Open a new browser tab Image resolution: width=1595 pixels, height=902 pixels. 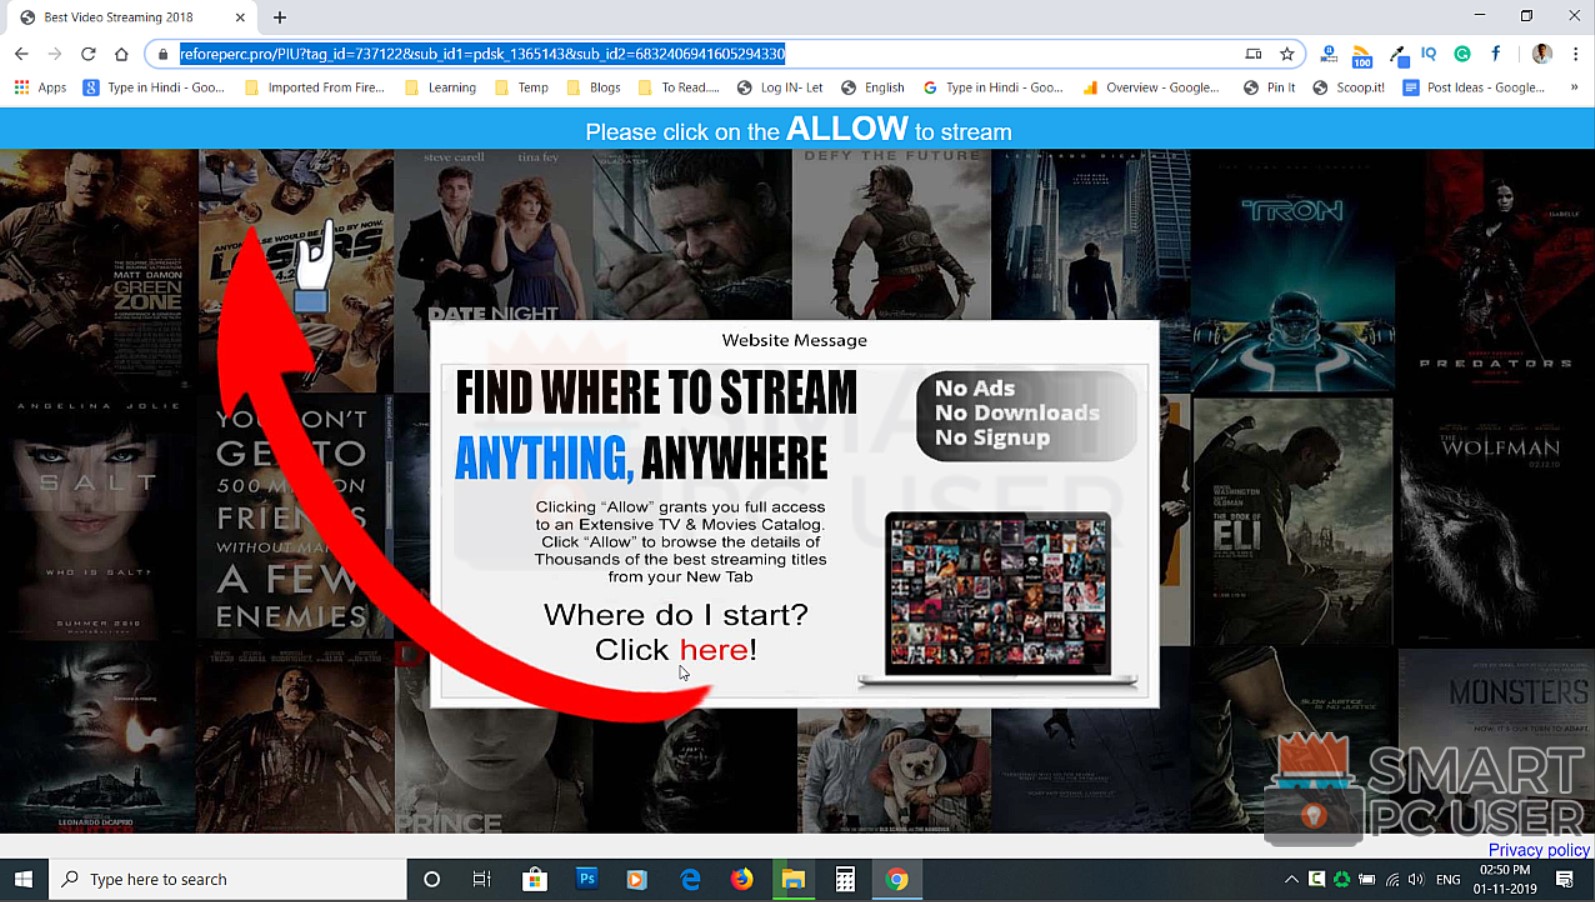[x=280, y=17]
